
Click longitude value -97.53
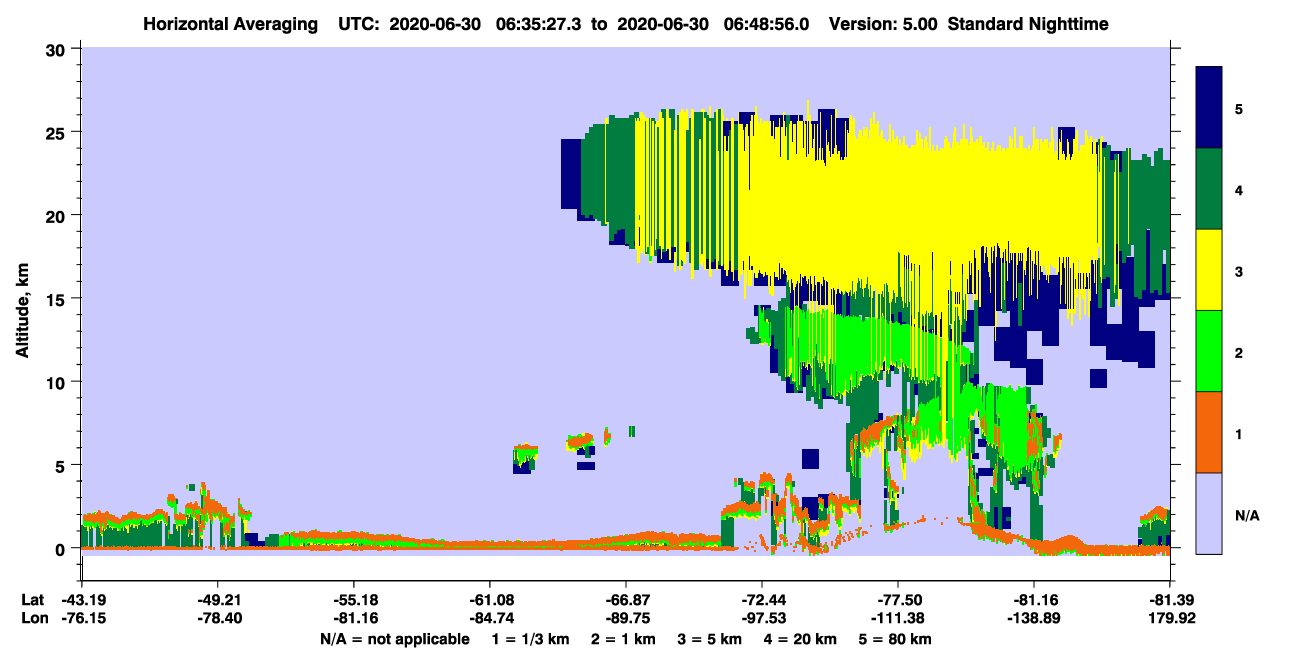coord(762,619)
